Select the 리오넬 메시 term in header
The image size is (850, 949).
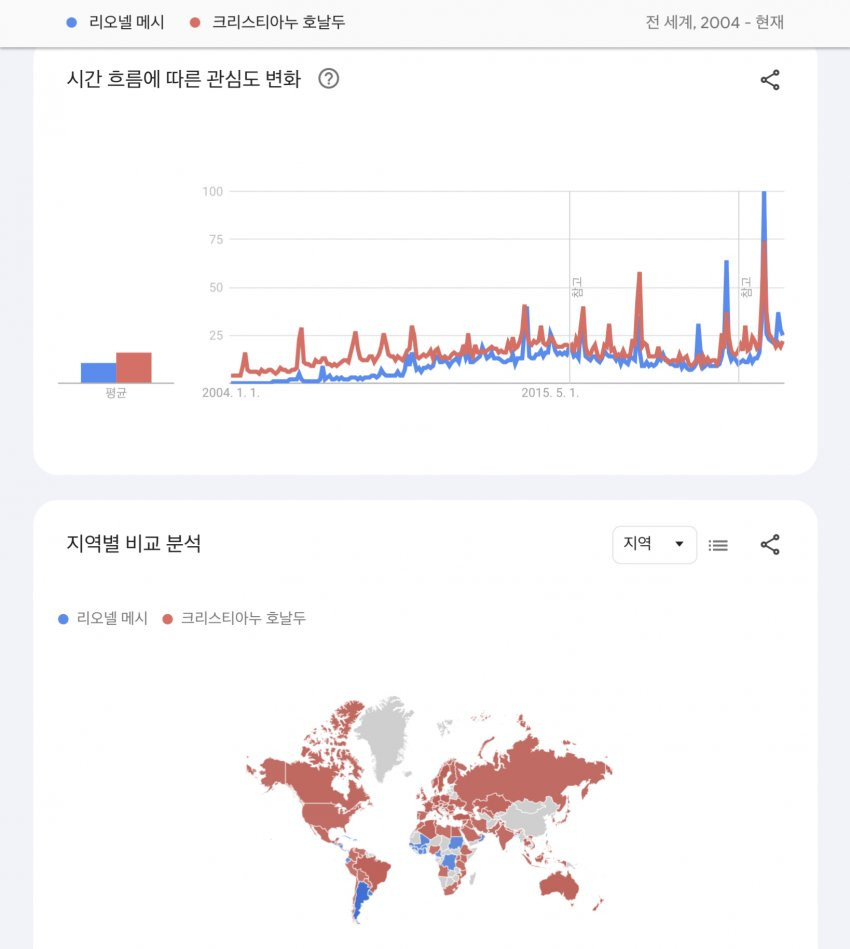[127, 22]
